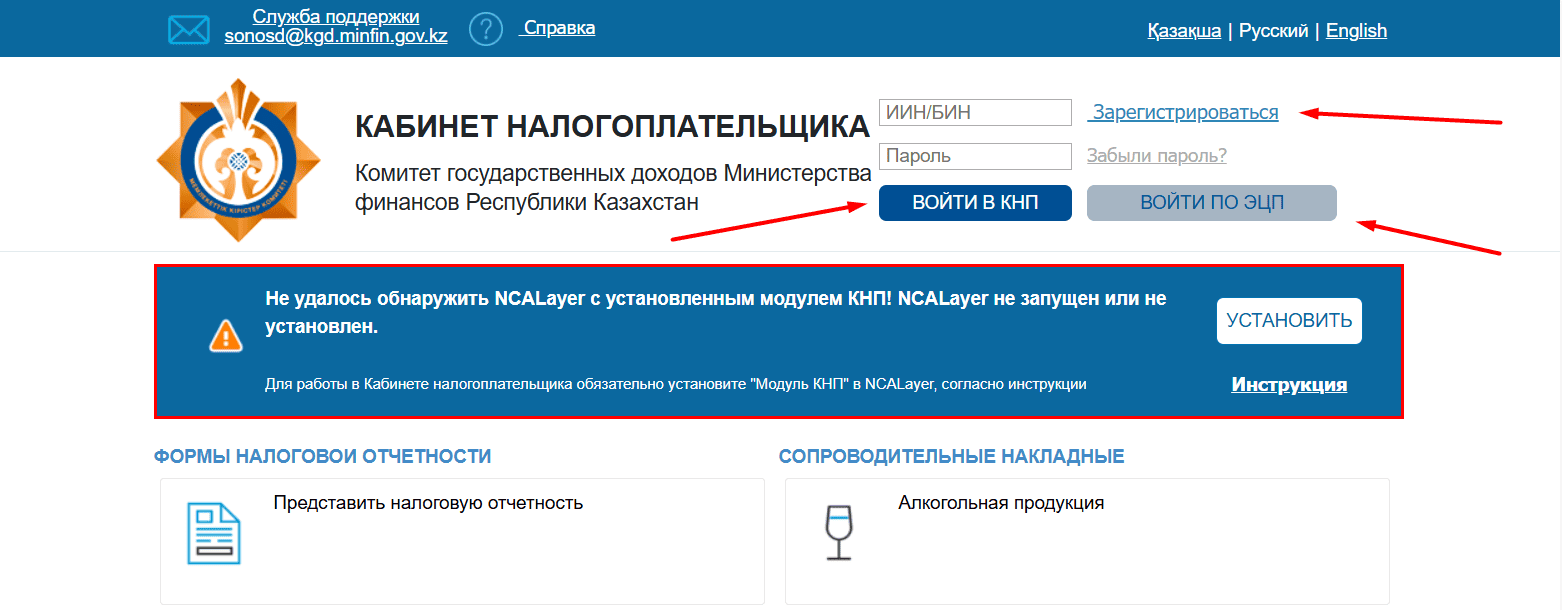Open the Справка page
Image resolution: width=1562 pixels, height=610 pixels.
[x=557, y=27]
